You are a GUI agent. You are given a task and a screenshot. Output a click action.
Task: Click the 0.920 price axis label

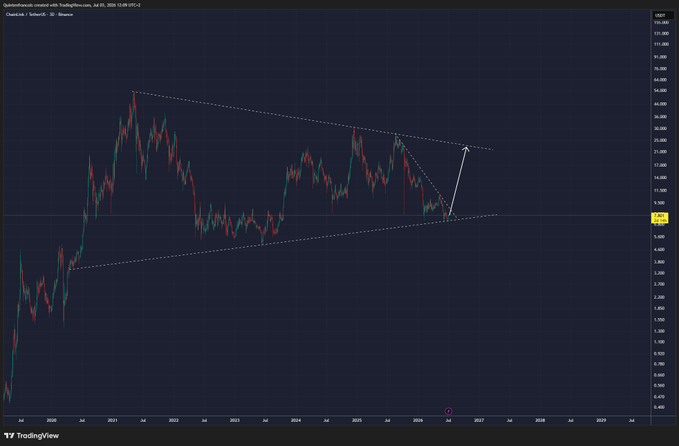pyautogui.click(x=660, y=353)
